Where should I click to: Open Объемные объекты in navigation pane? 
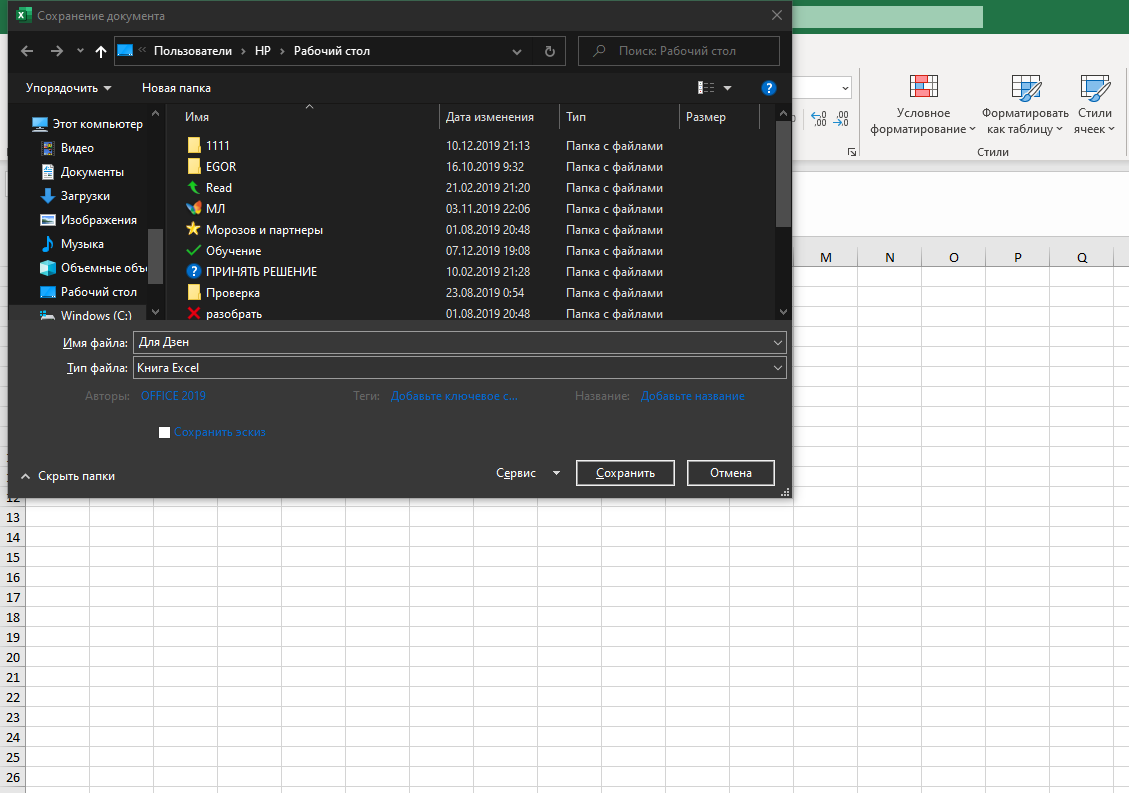(x=94, y=268)
